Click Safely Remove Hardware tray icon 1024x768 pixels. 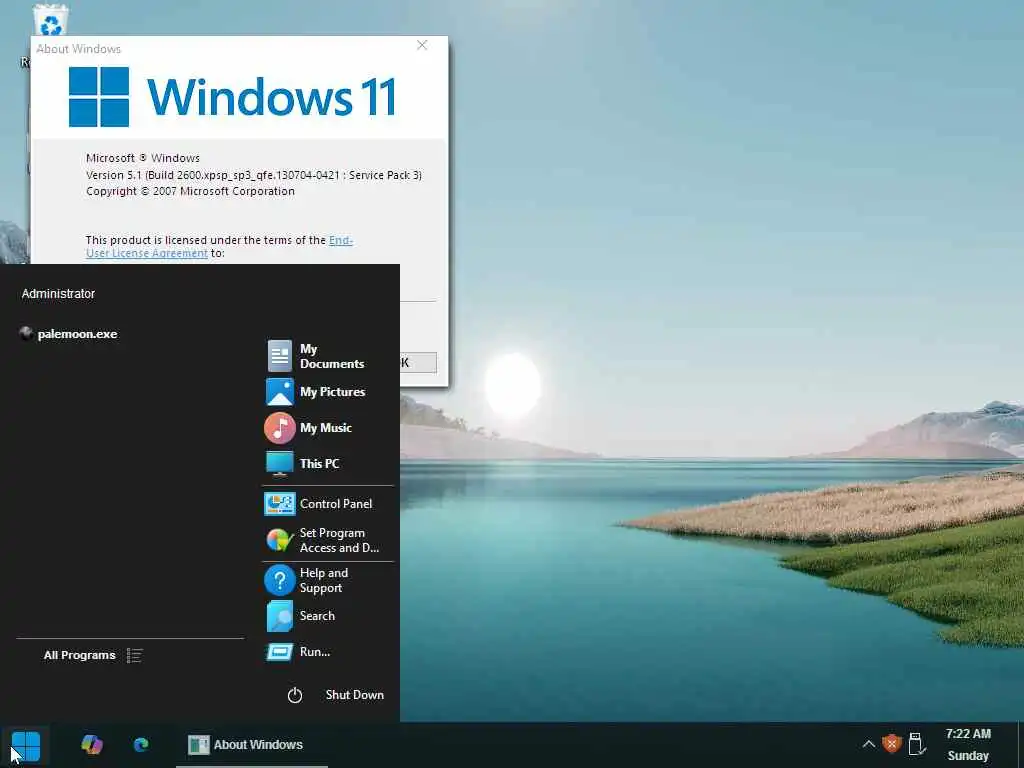(916, 744)
